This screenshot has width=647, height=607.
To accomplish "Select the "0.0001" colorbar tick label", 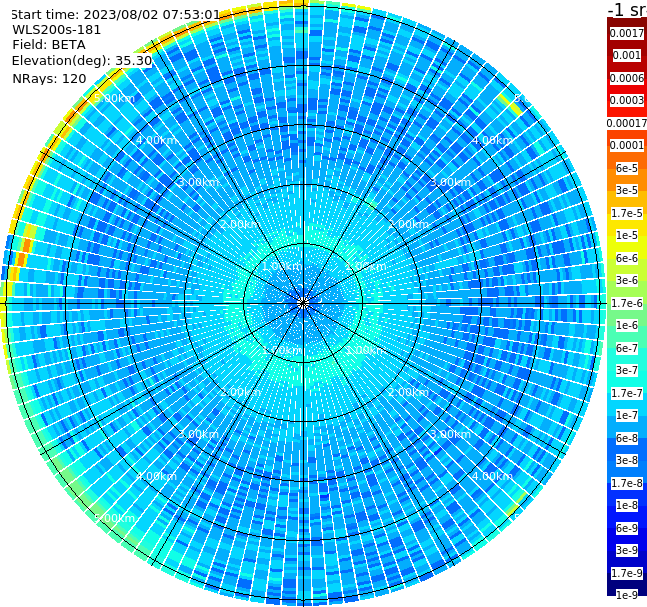I will click(627, 145).
